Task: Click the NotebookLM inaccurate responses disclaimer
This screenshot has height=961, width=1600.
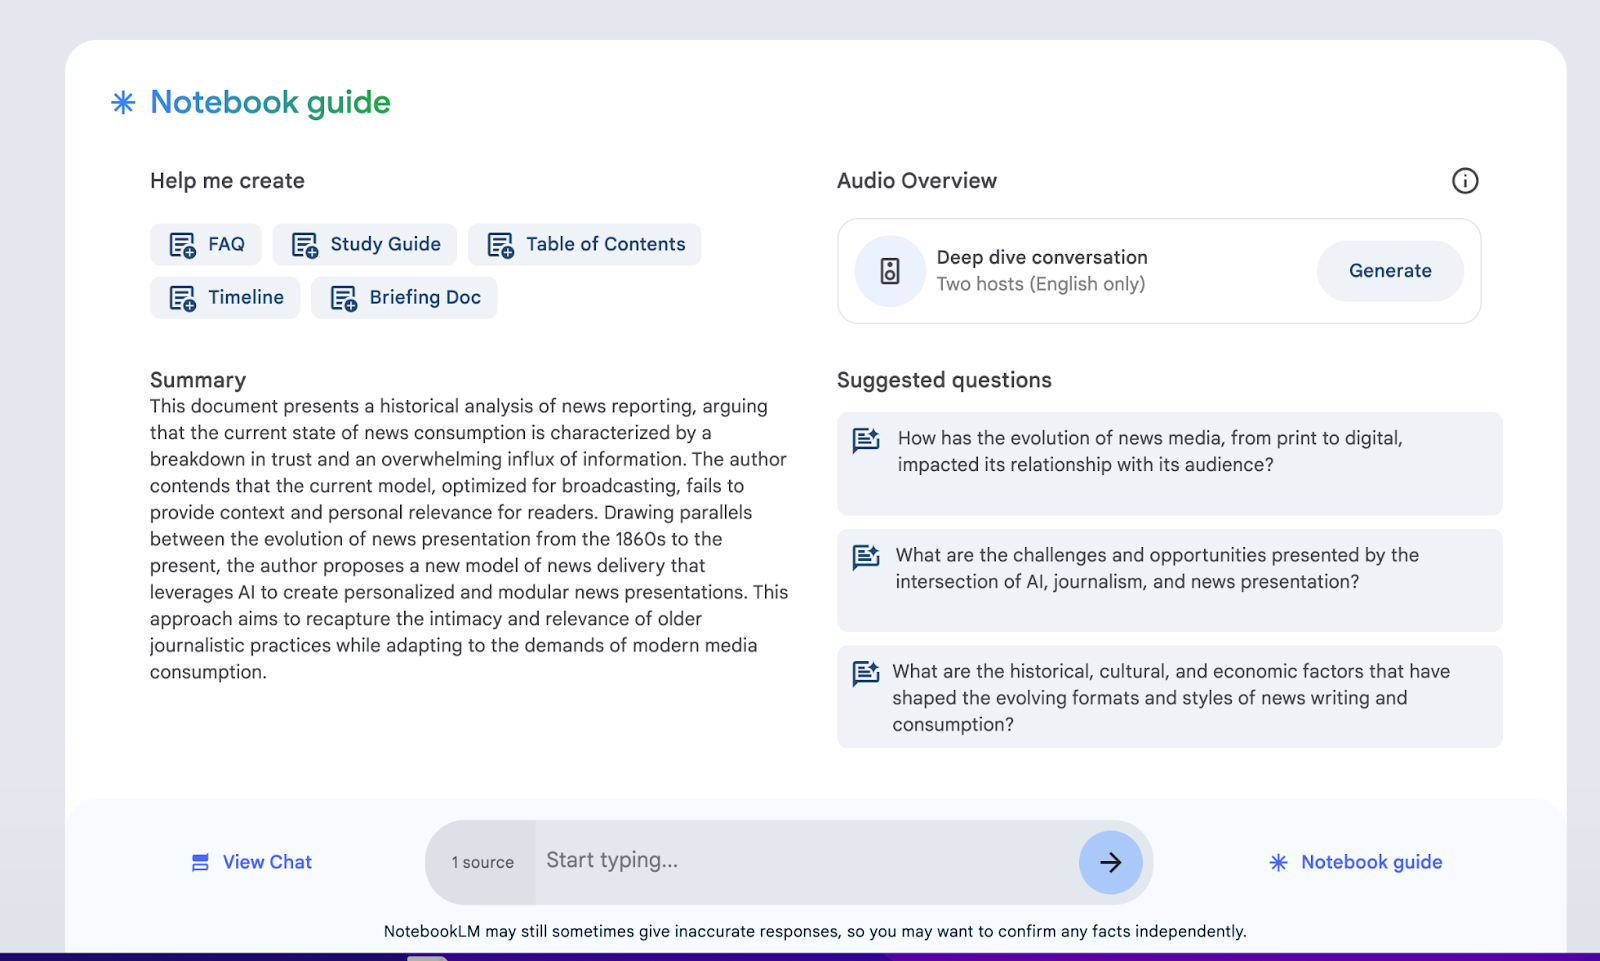Action: 815,931
